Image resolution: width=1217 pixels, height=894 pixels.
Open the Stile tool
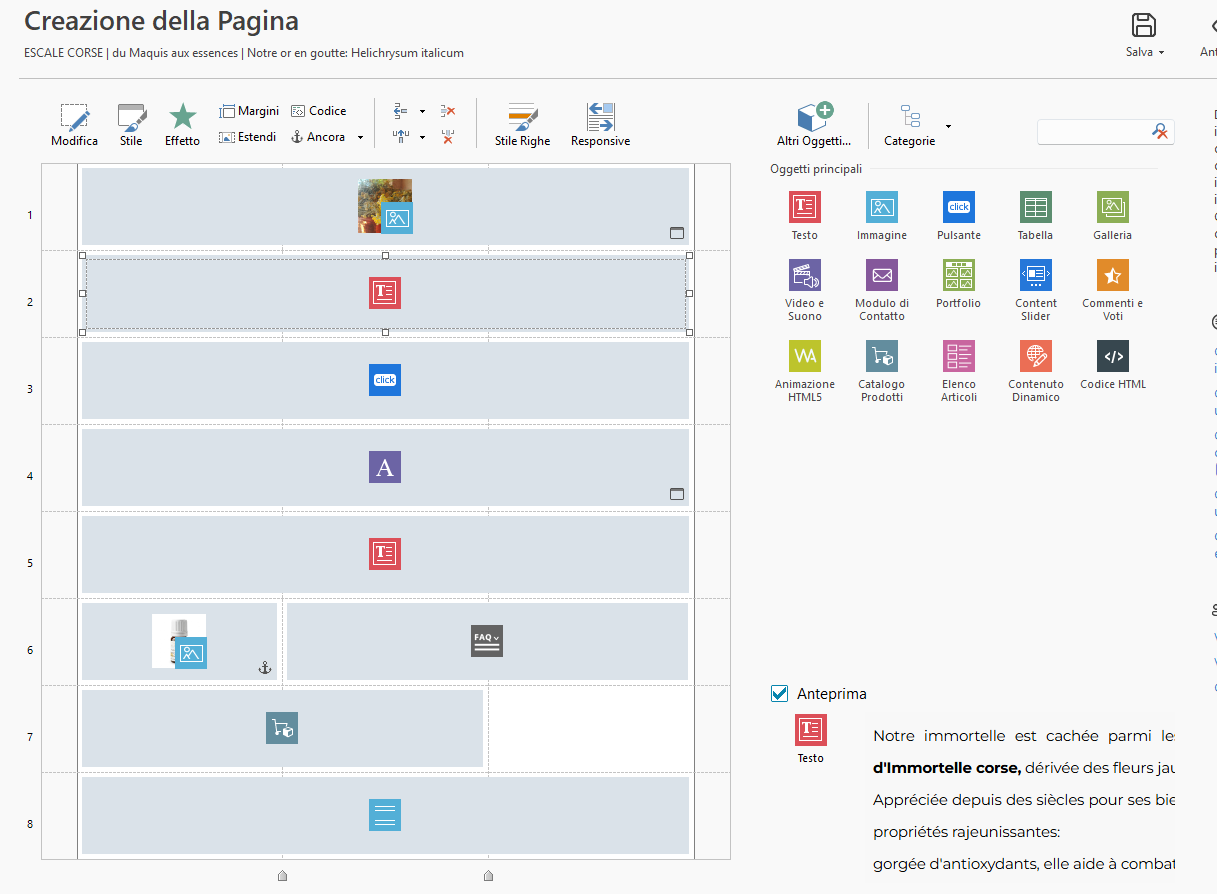[131, 119]
